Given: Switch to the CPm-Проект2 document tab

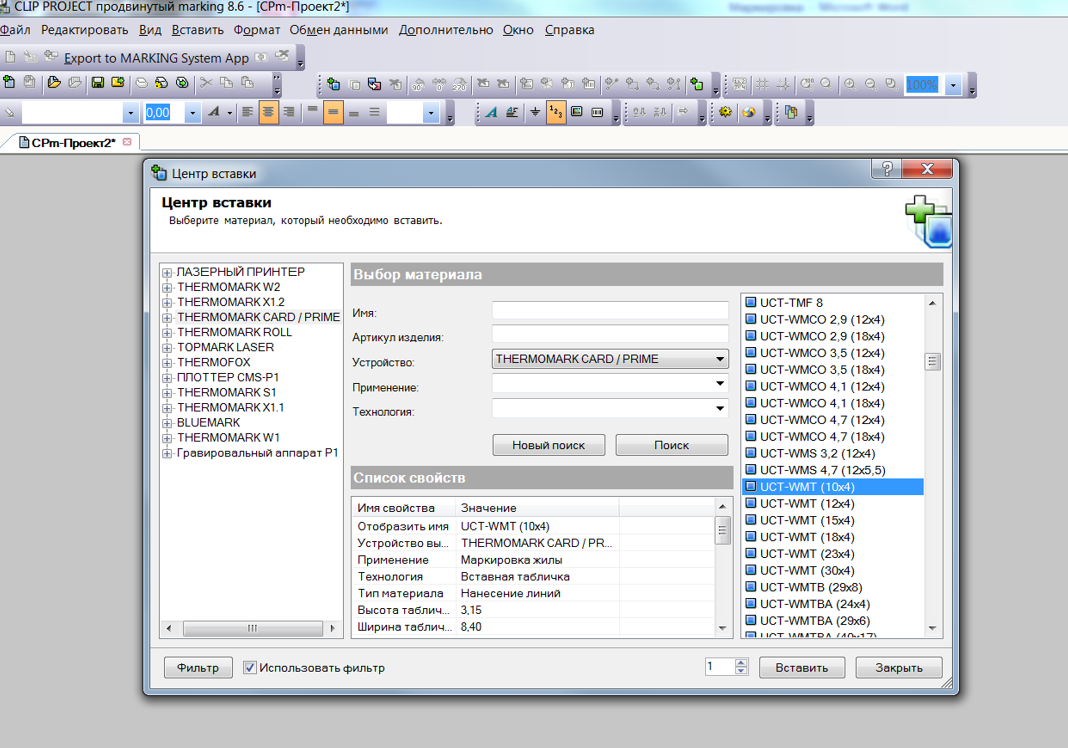Looking at the screenshot, I should pos(73,142).
